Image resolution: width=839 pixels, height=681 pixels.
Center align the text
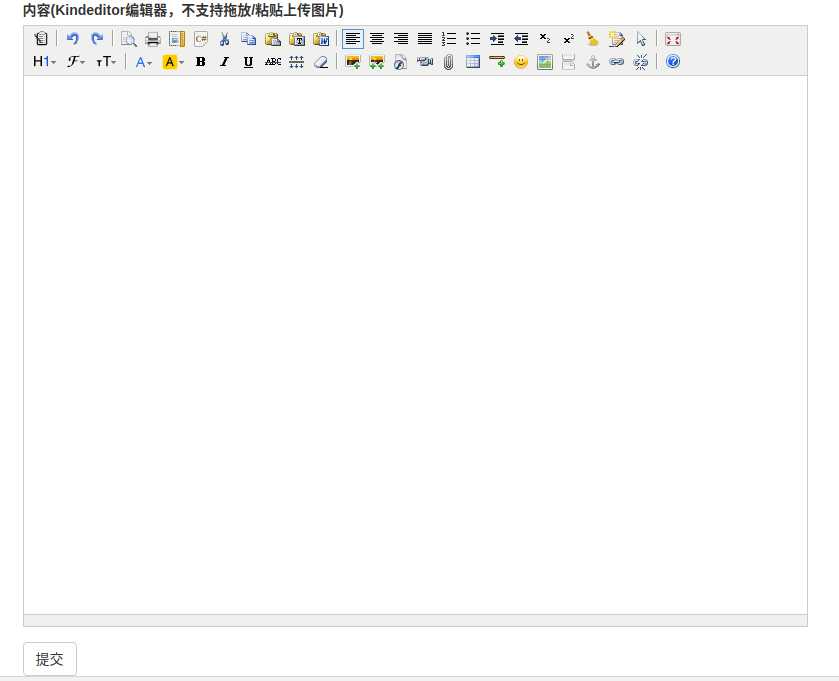coord(377,39)
